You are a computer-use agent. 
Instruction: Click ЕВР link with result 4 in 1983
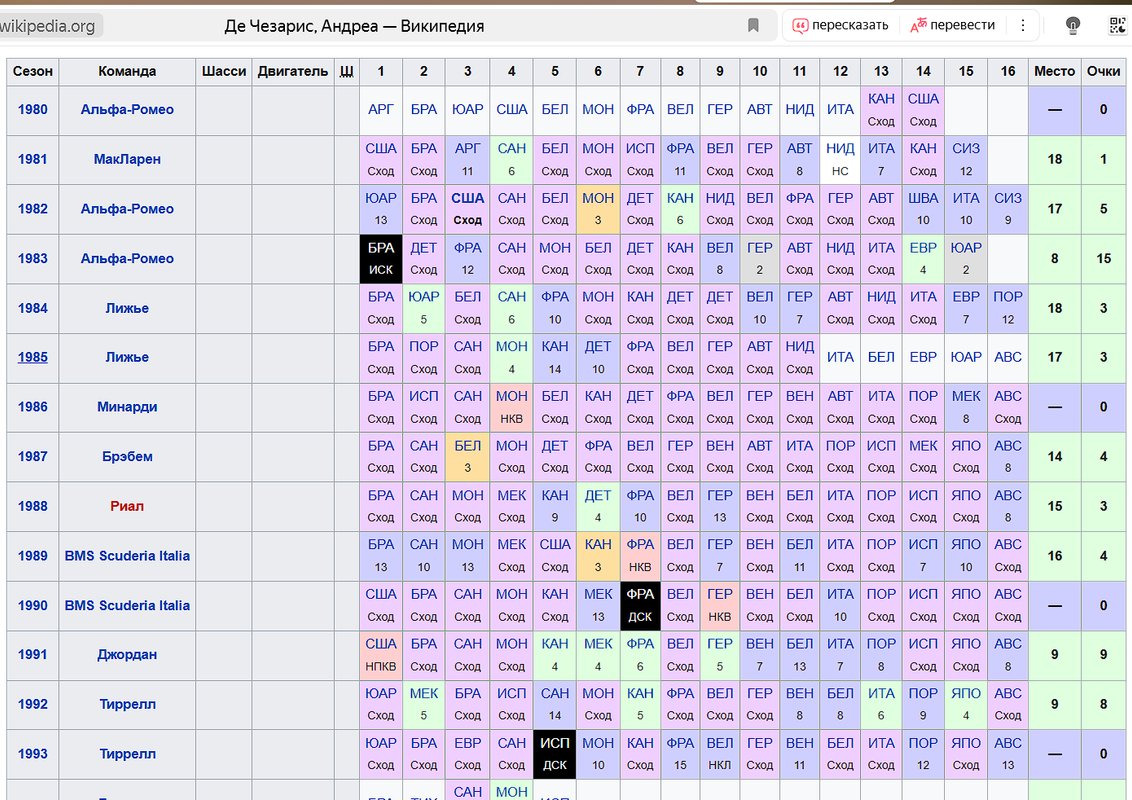pos(923,248)
